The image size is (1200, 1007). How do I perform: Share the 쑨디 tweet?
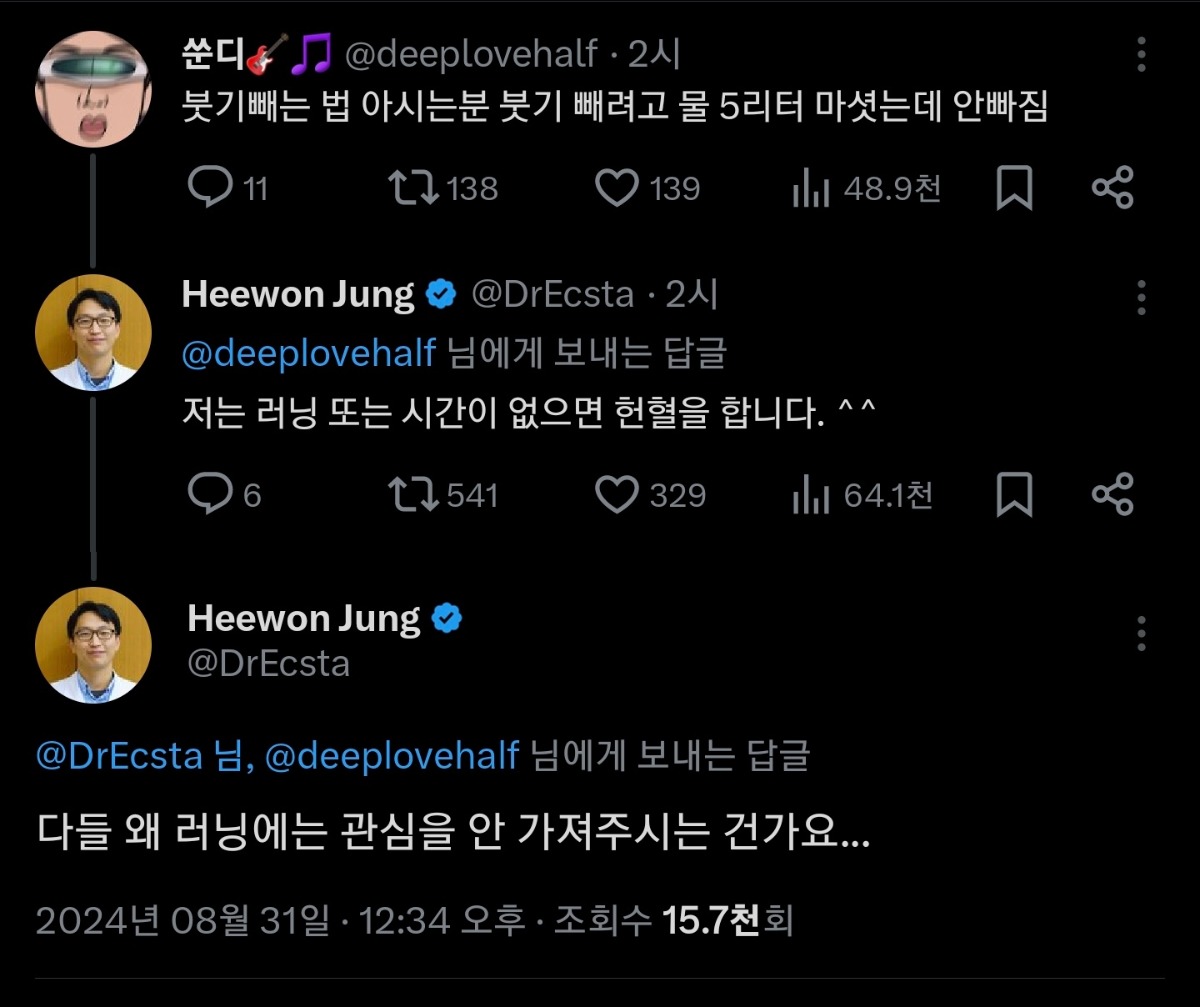coord(1112,187)
